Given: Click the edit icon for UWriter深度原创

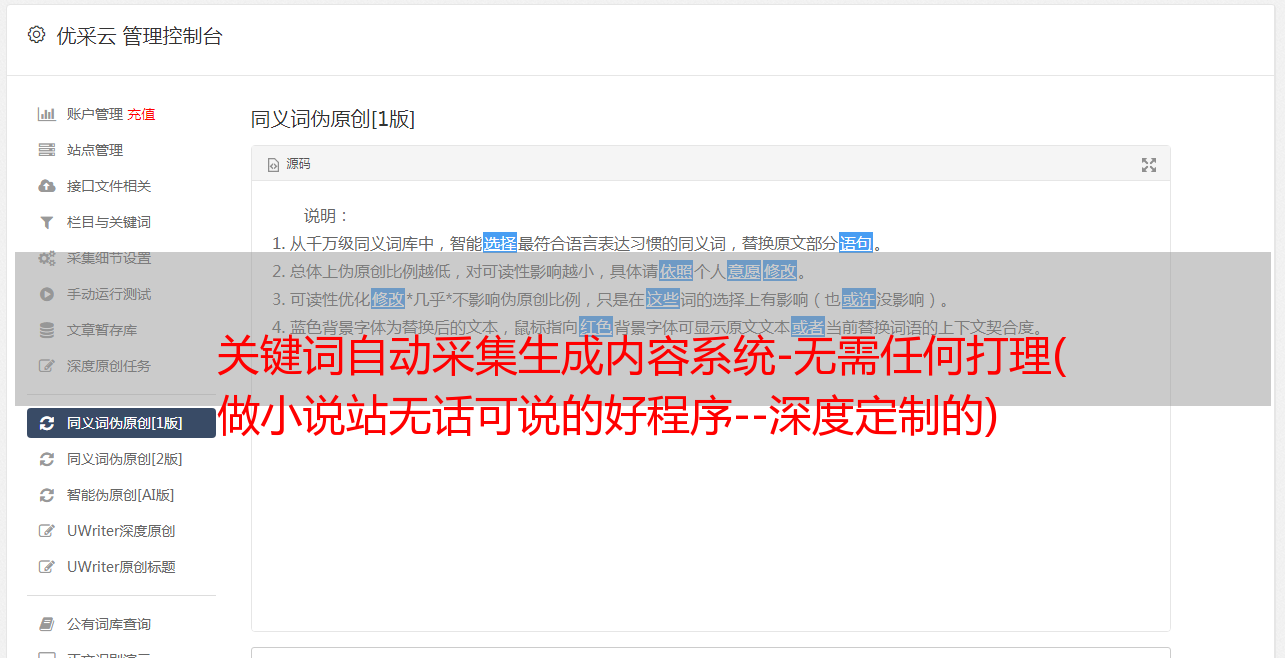Looking at the screenshot, I should (46, 531).
